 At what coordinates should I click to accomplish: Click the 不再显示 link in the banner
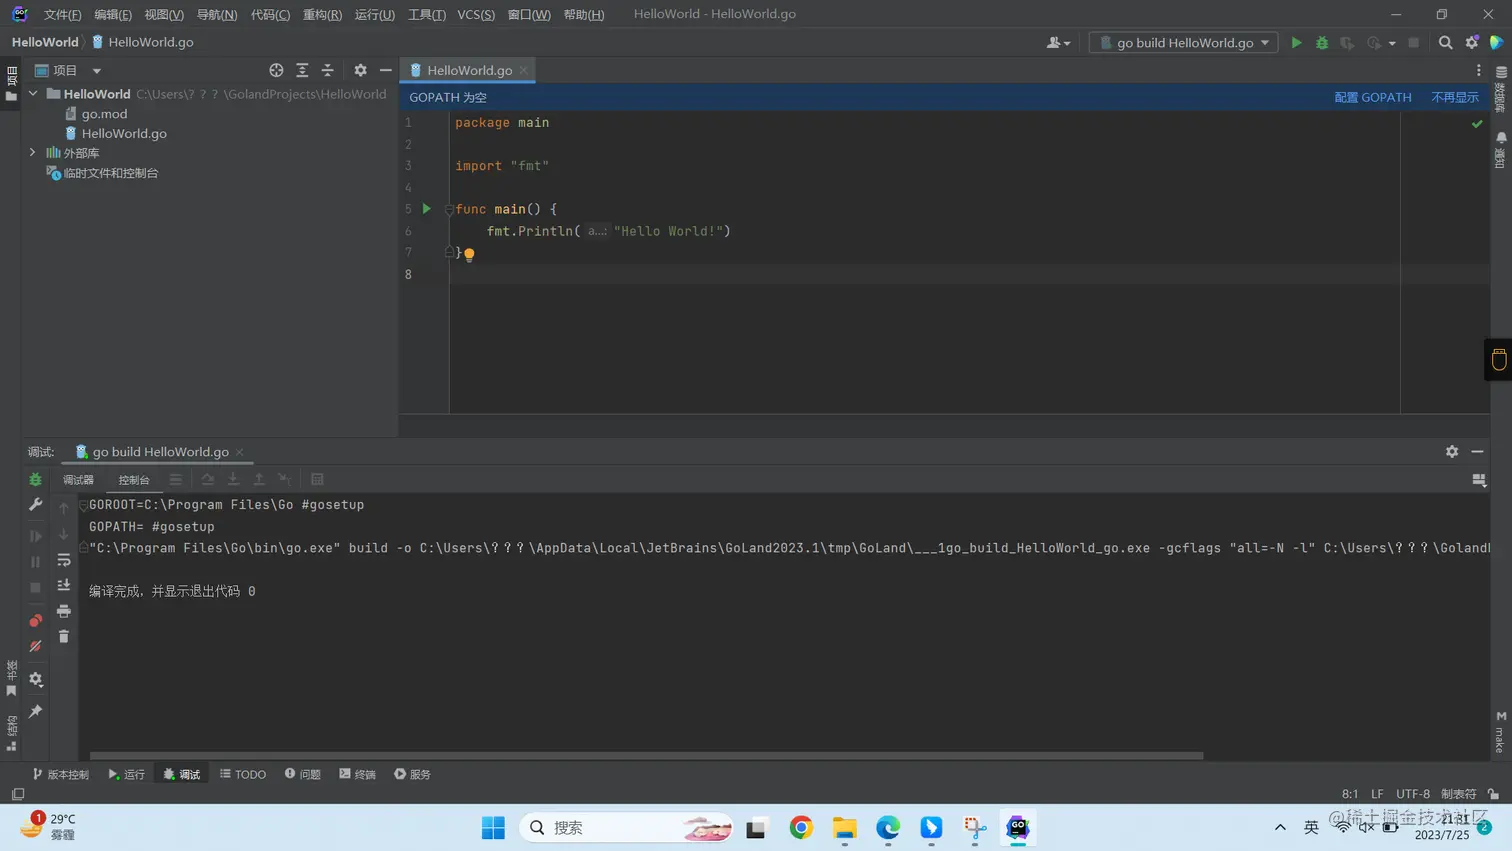point(1454,97)
